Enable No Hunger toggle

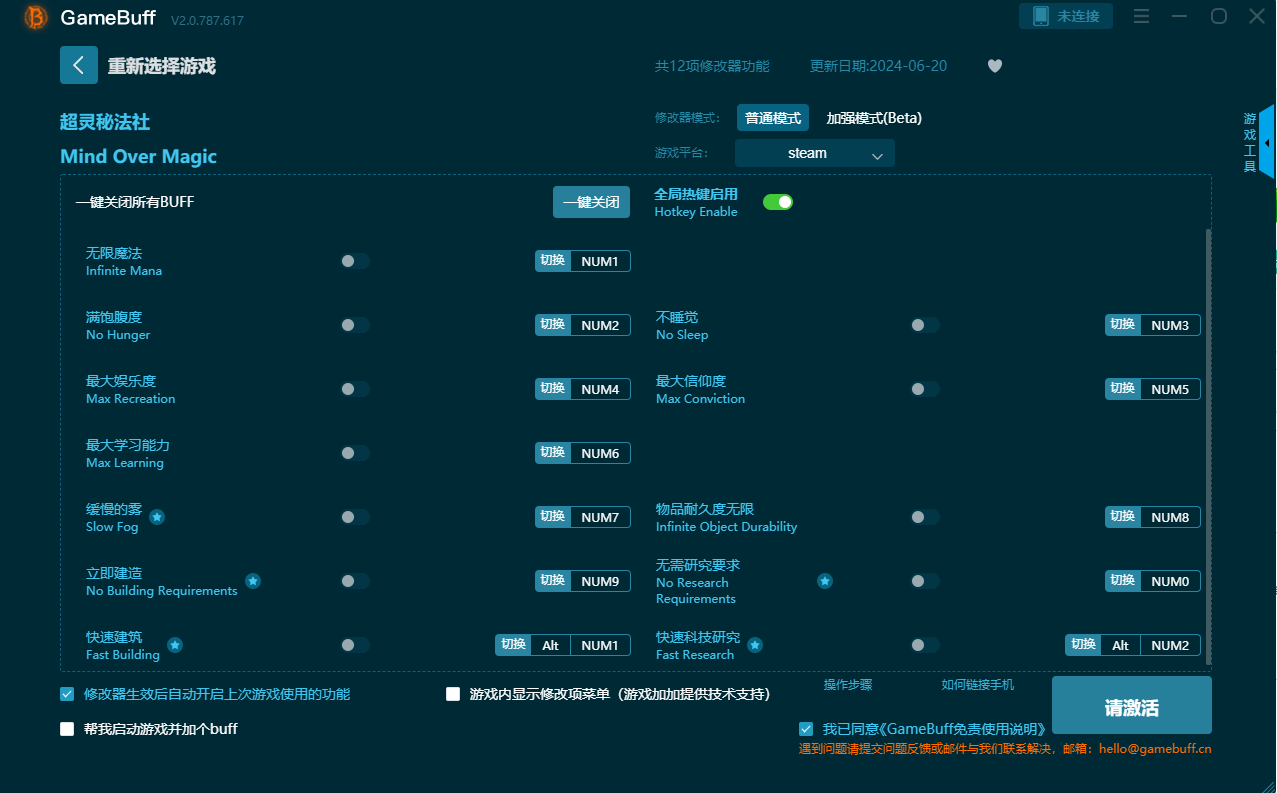[355, 325]
